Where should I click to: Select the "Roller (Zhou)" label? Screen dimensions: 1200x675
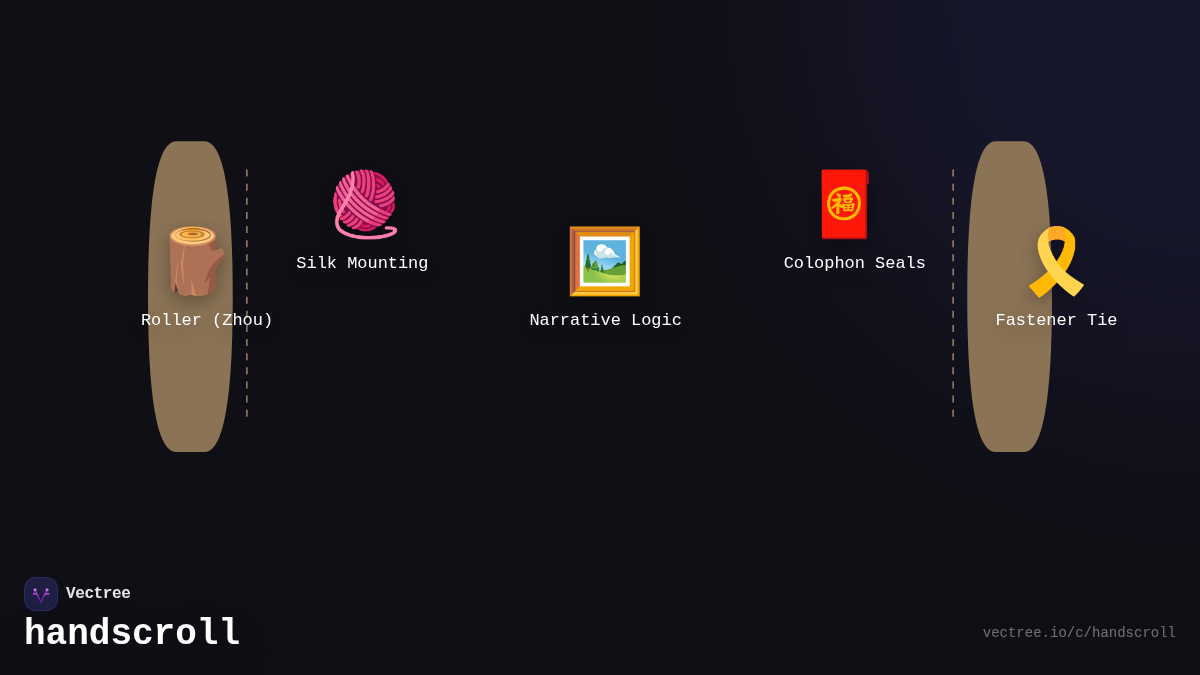[x=207, y=320]
